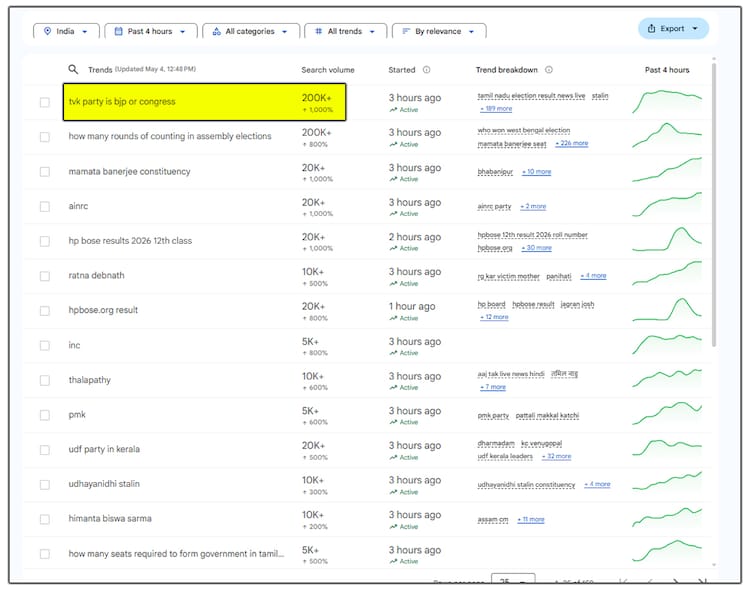Click the calendar icon in Past 4 hours filter
The height and width of the screenshot is (590, 750).
coord(118,31)
